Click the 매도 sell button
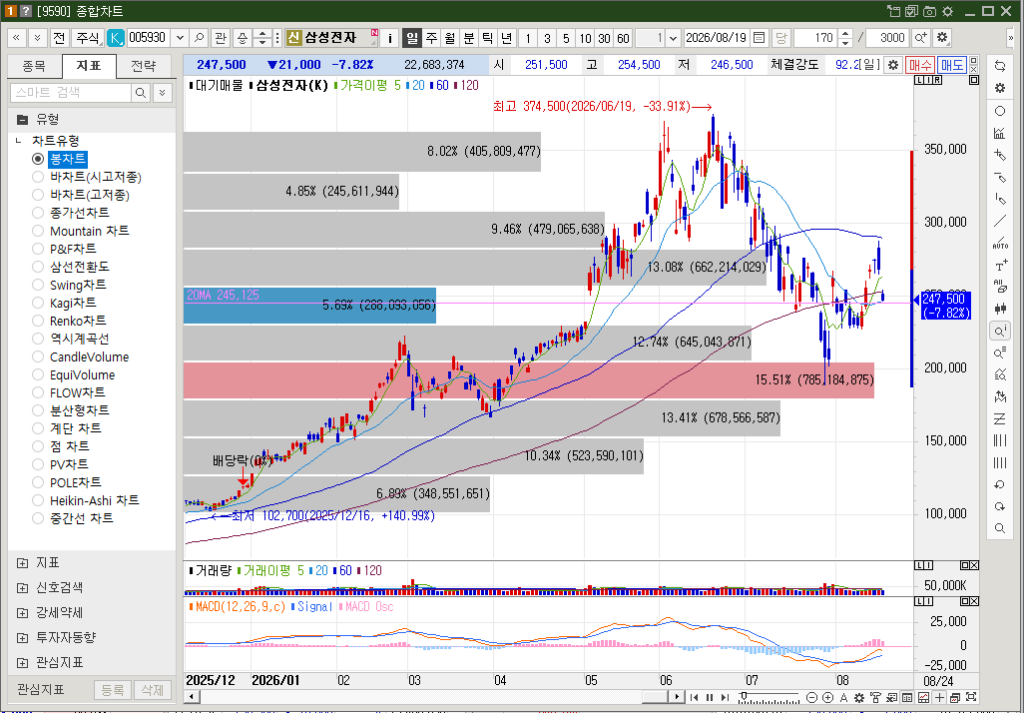 (x=952, y=65)
